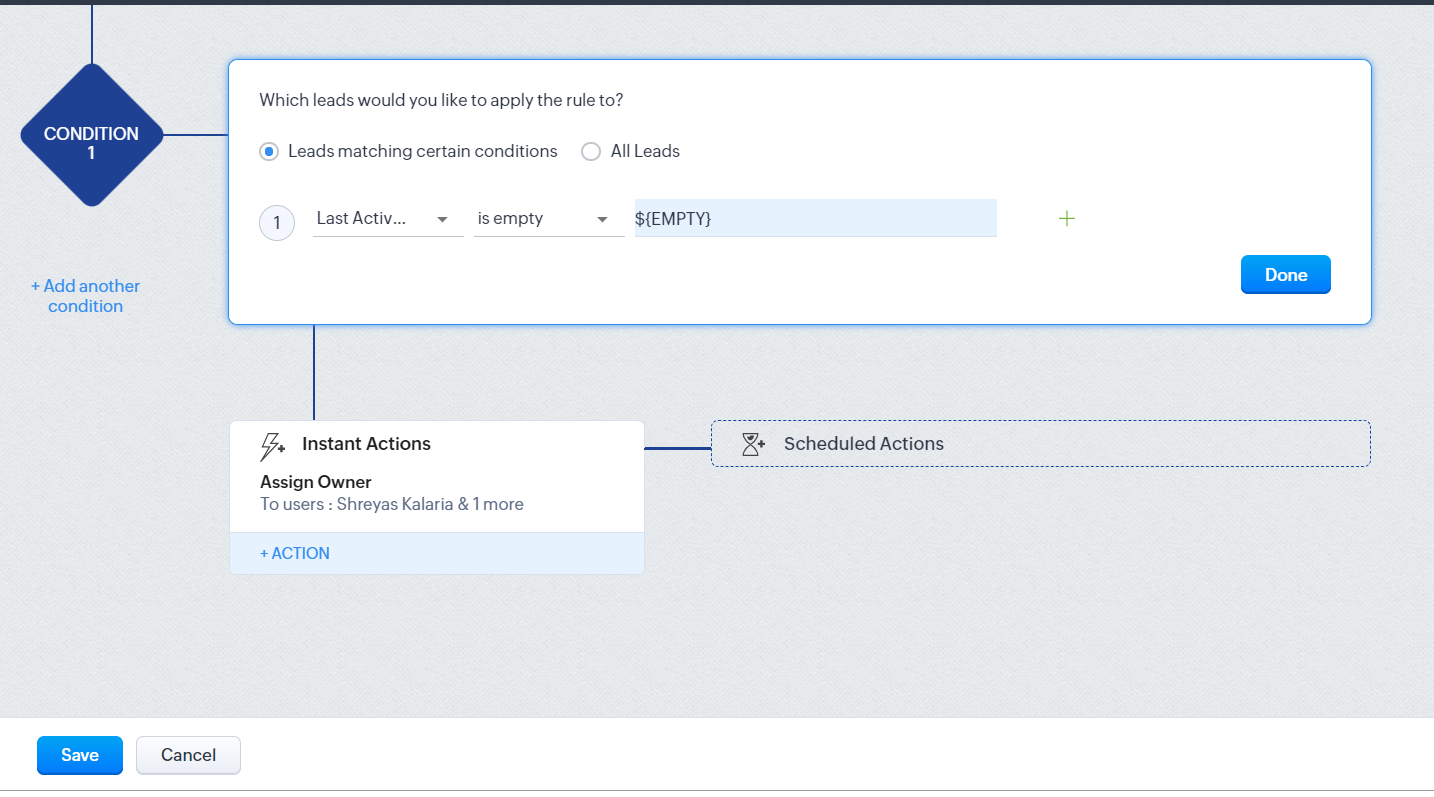
Task: Open the 'is empty' operator dropdown
Action: pyautogui.click(x=549, y=219)
